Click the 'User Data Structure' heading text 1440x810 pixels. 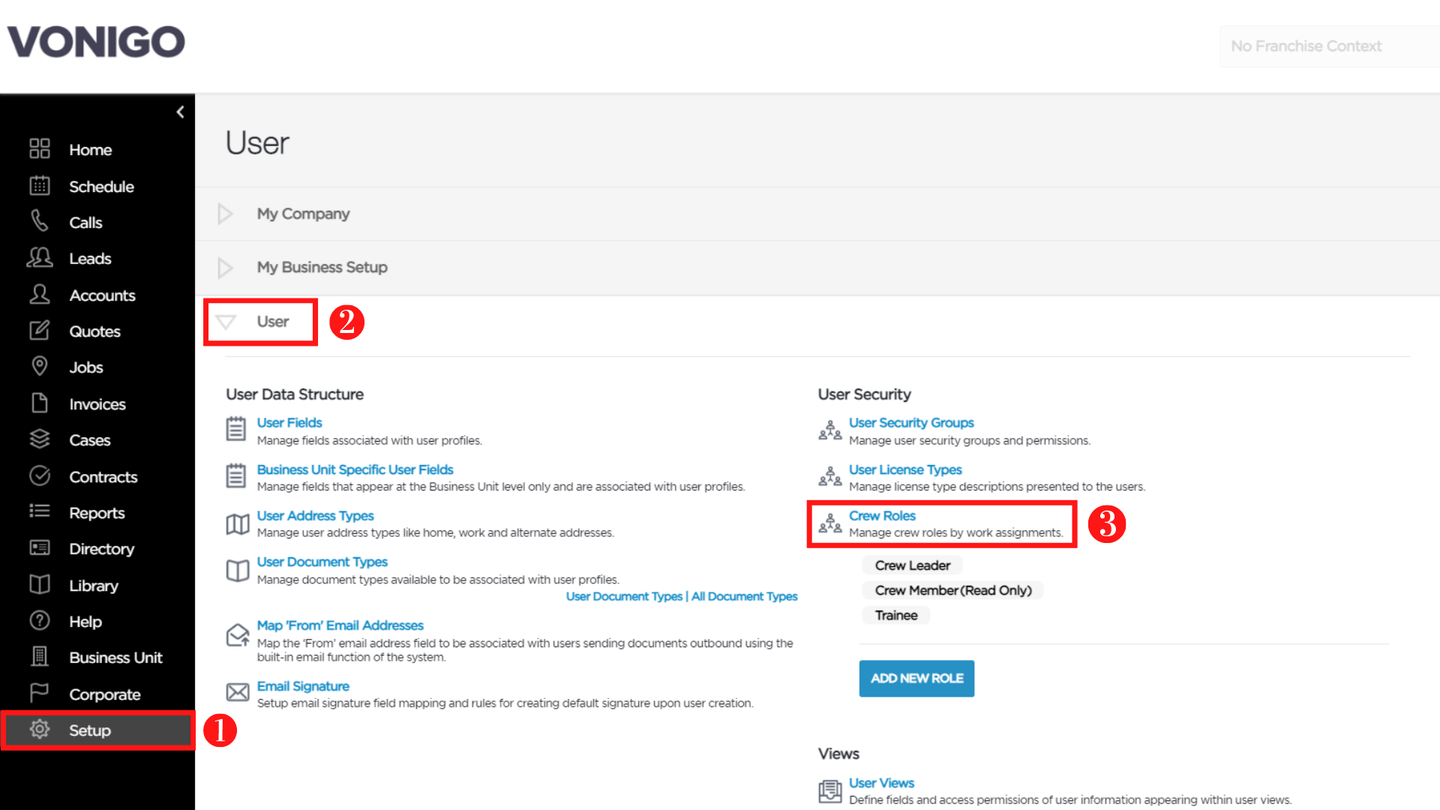pos(295,394)
